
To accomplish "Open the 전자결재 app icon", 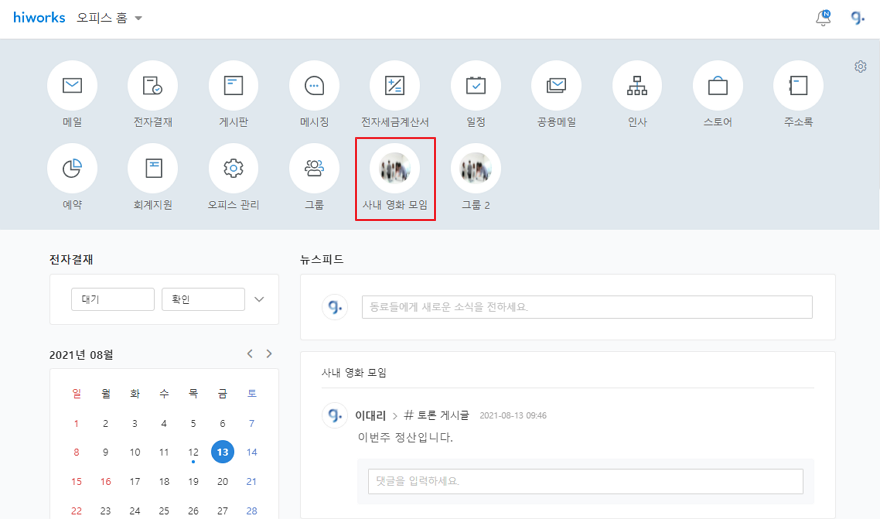I will click(153, 86).
